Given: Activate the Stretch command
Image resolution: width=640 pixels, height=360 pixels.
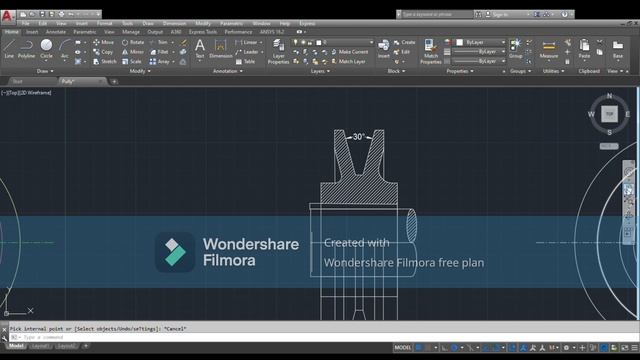Looking at the screenshot, I should pos(104,62).
